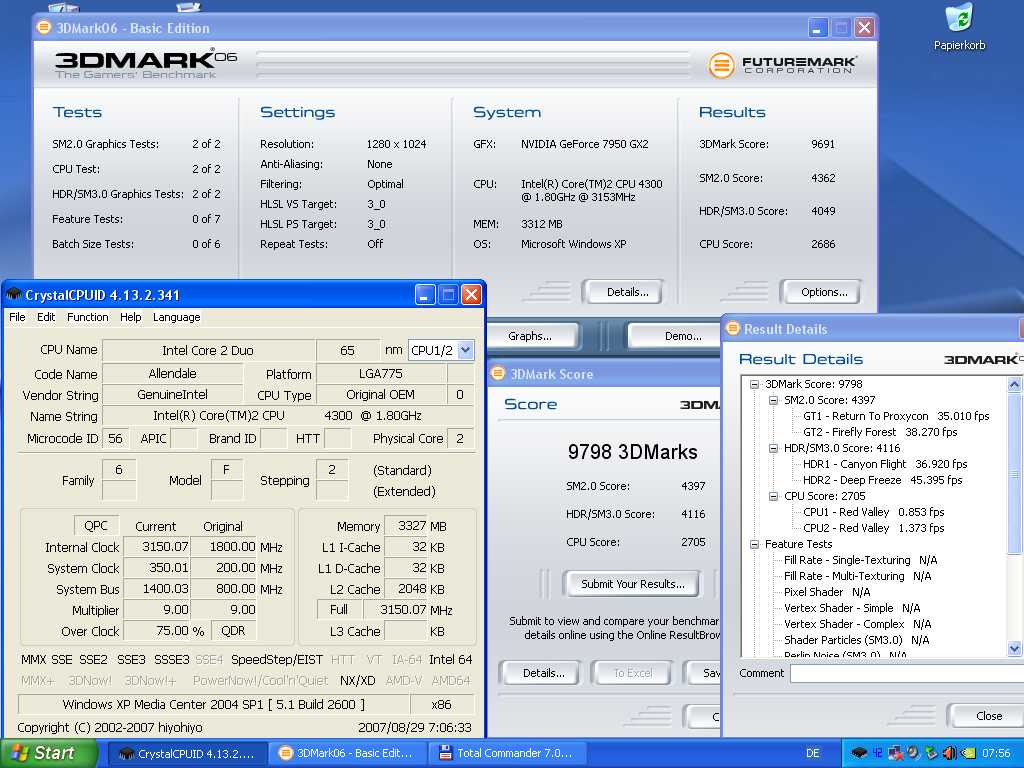This screenshot has width=1024, height=768.
Task: Click the 9798 3DMarks score text
Action: tap(632, 452)
